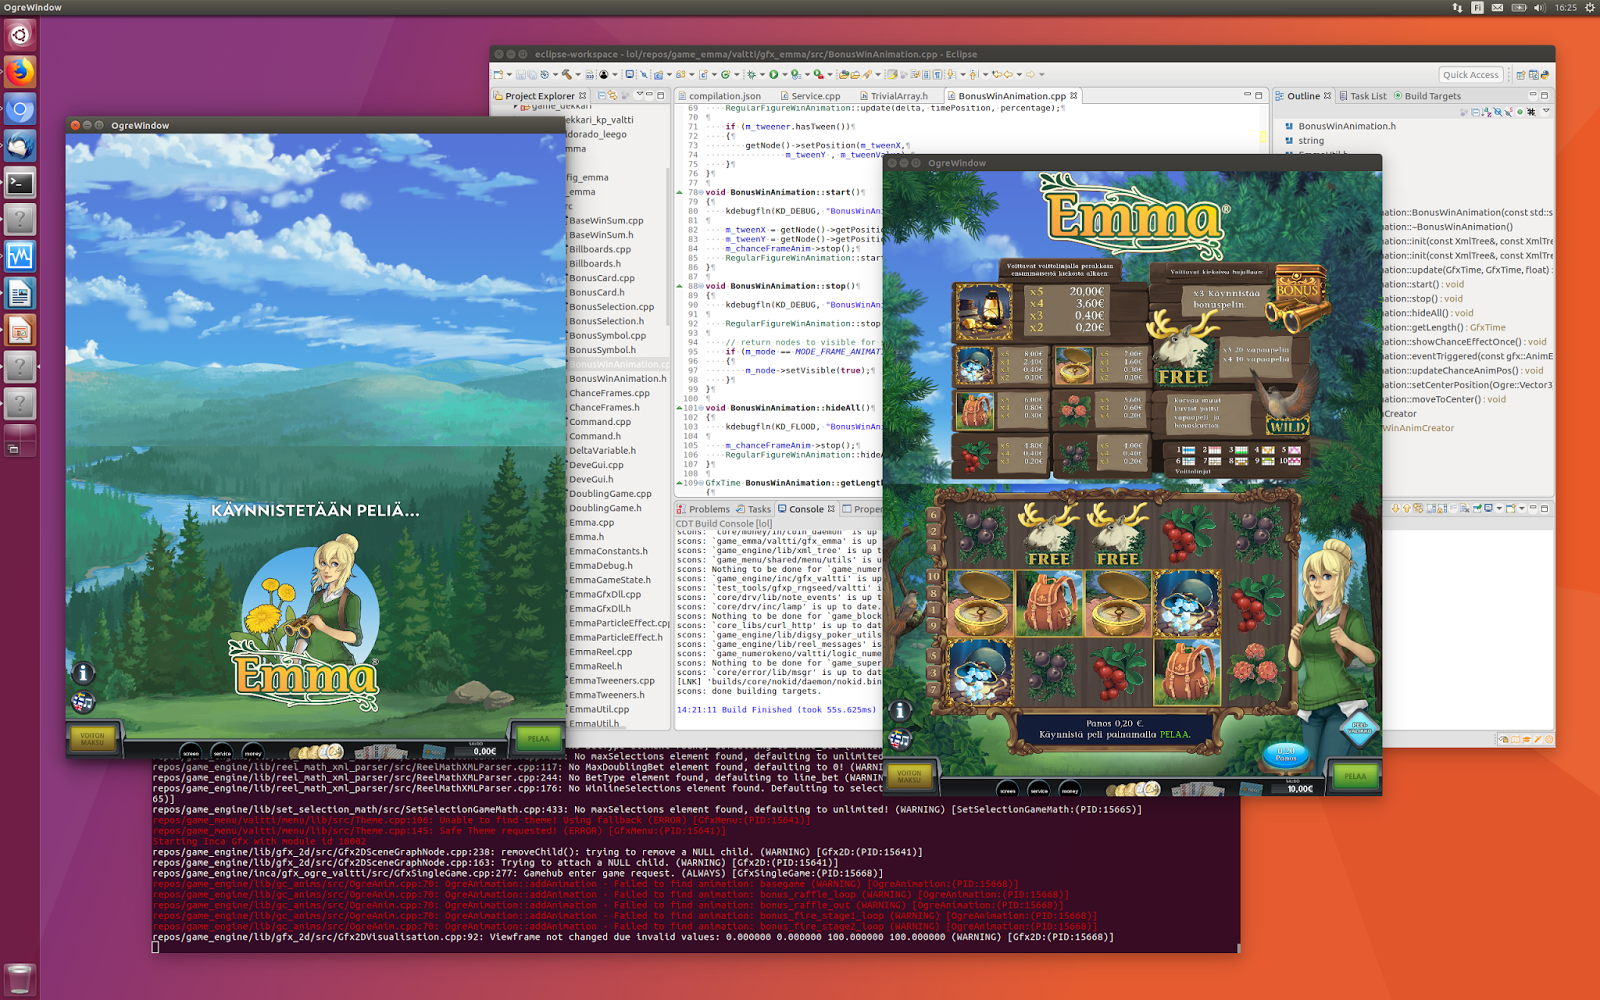Launch Firefox from the Ubuntu dock
The width and height of the screenshot is (1600, 1000).
point(19,72)
